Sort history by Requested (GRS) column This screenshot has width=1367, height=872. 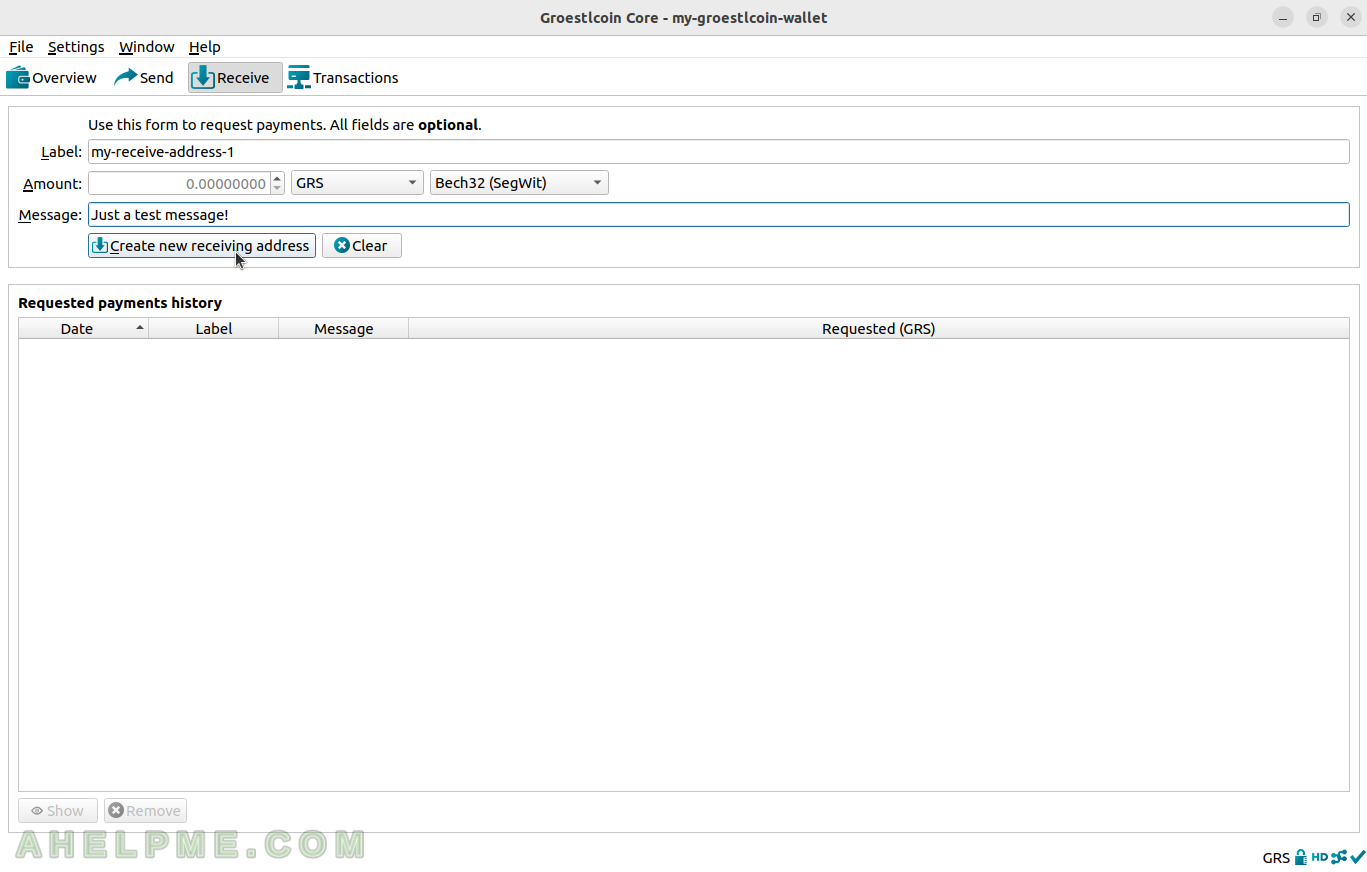(x=879, y=328)
